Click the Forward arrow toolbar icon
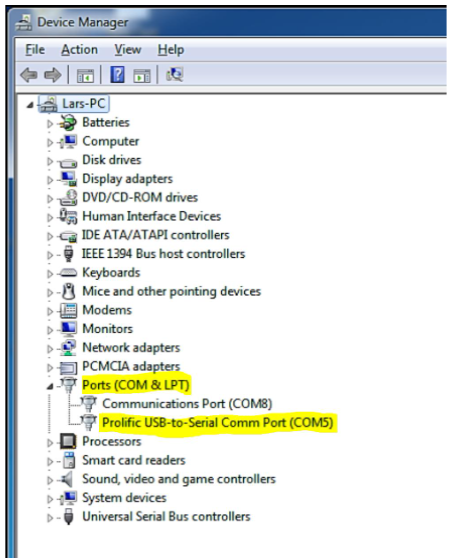The image size is (461, 558). click(53, 75)
